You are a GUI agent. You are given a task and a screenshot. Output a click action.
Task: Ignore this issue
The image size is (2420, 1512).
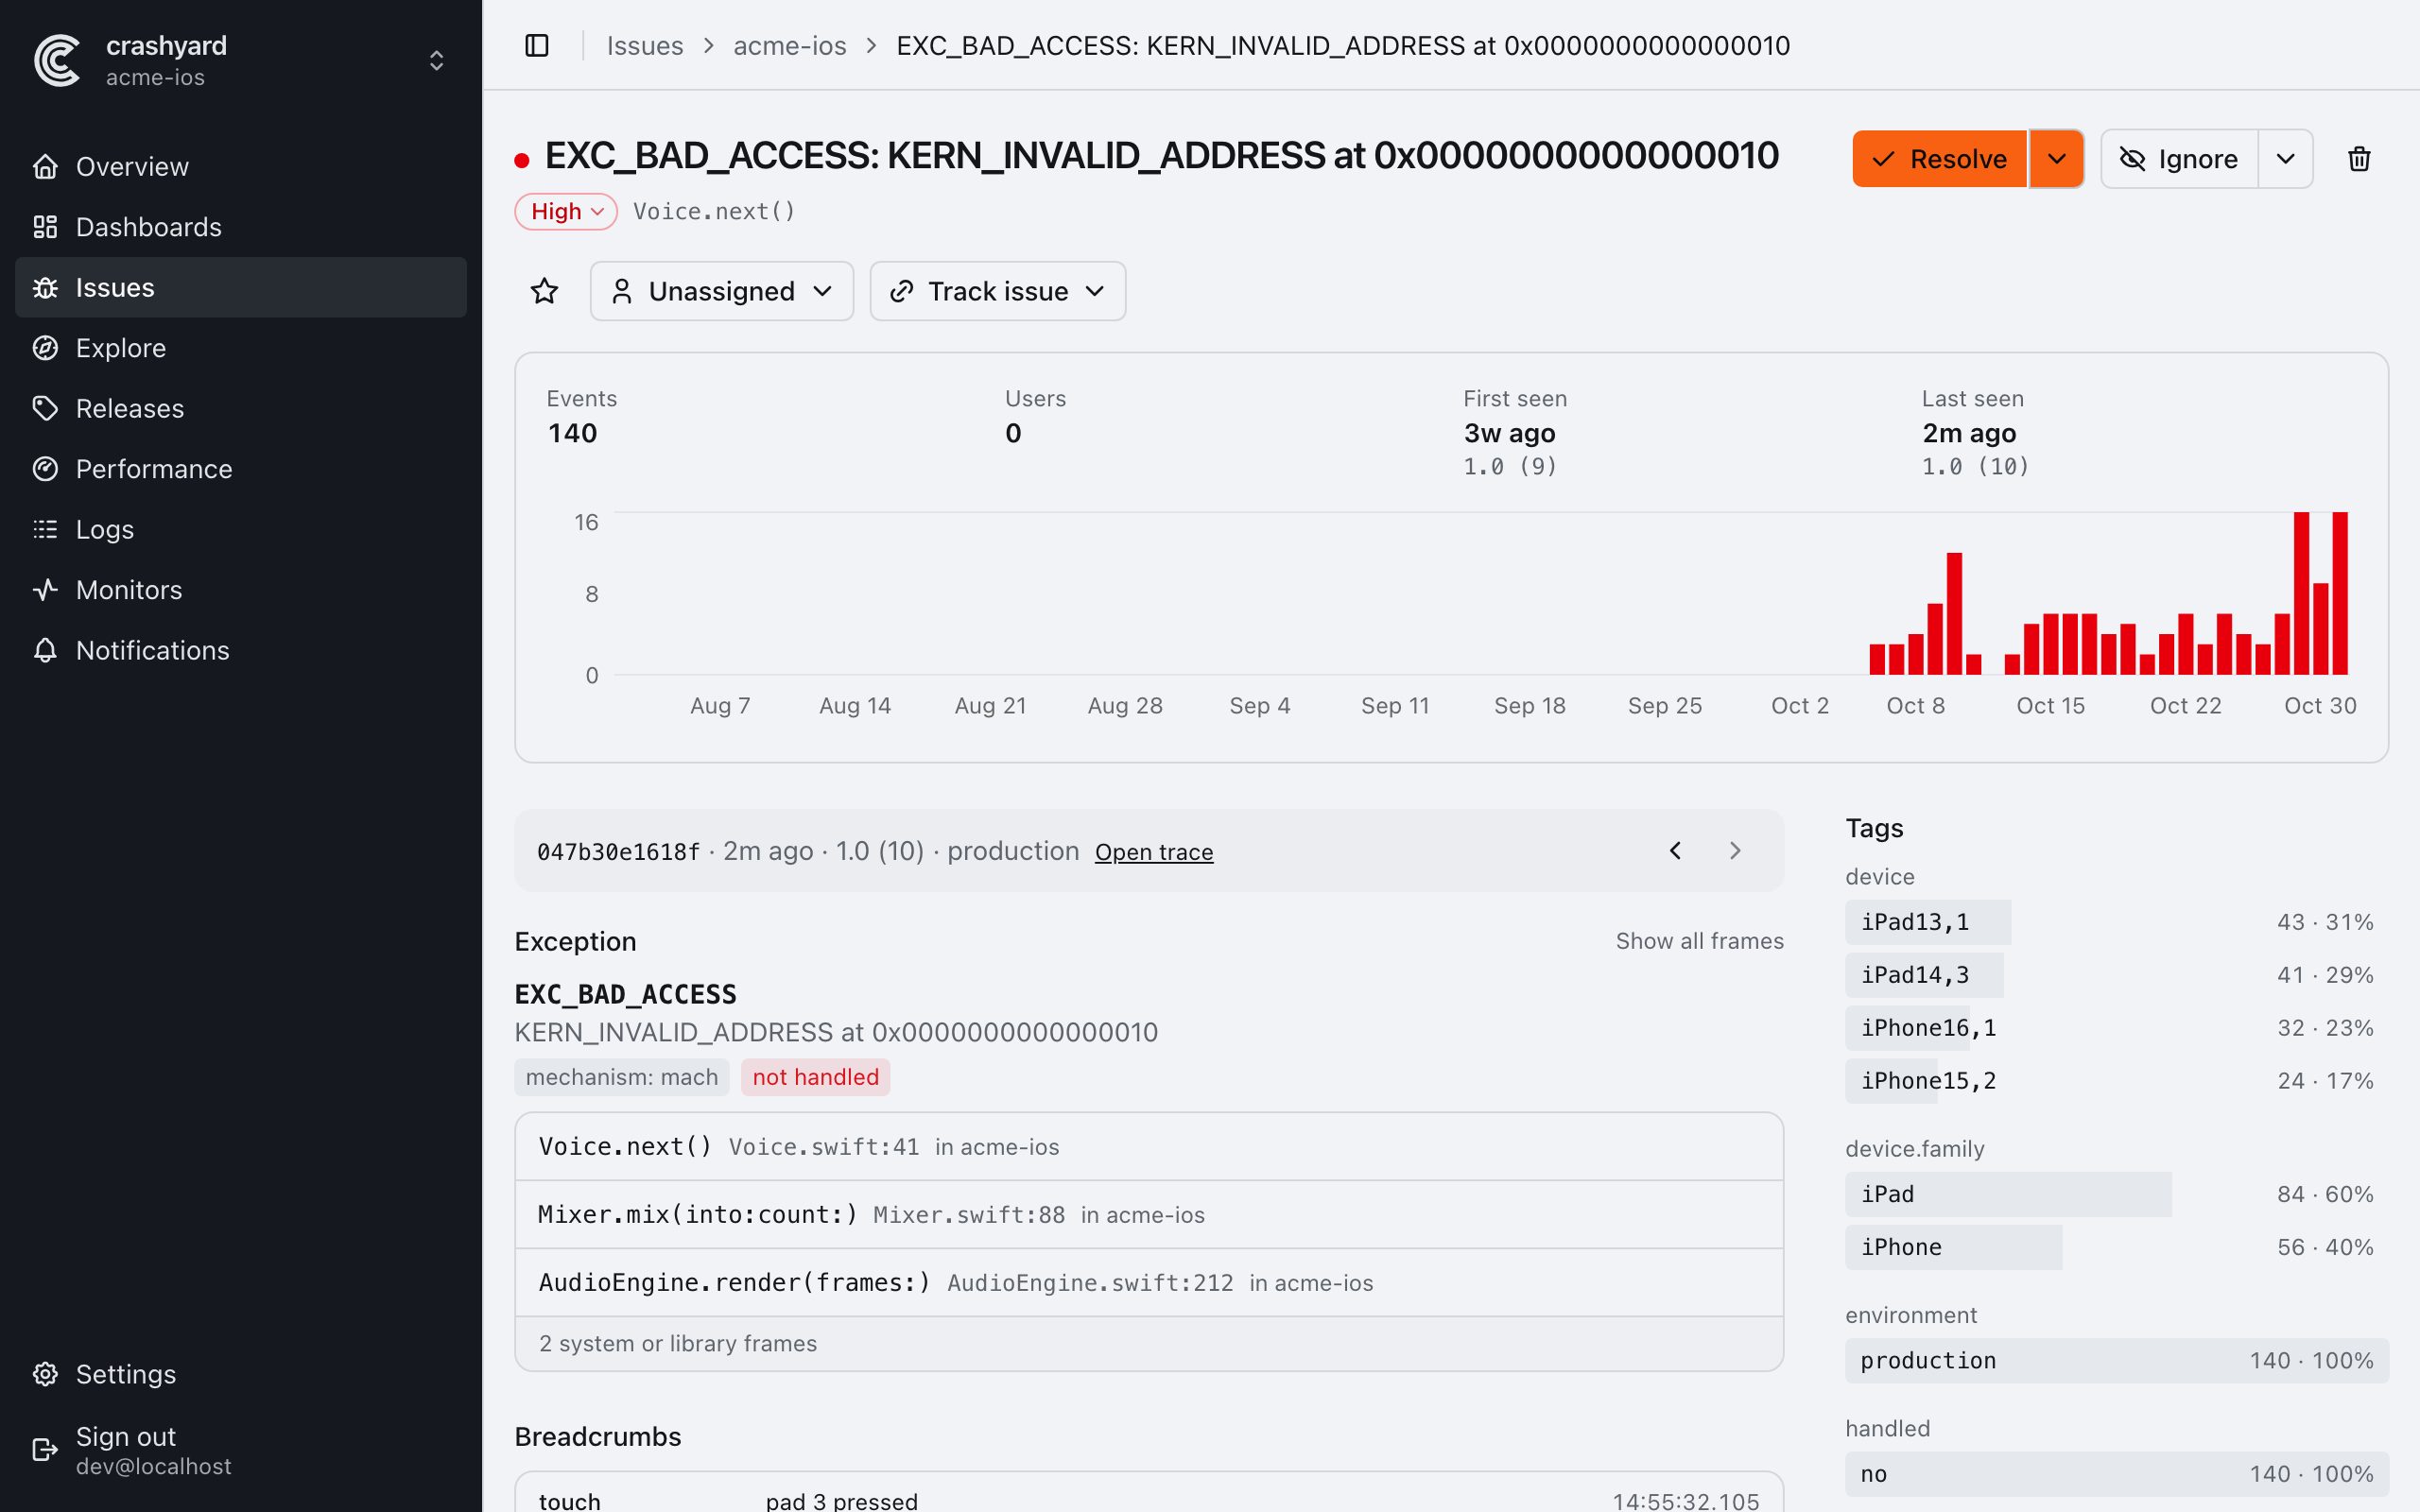(2179, 158)
